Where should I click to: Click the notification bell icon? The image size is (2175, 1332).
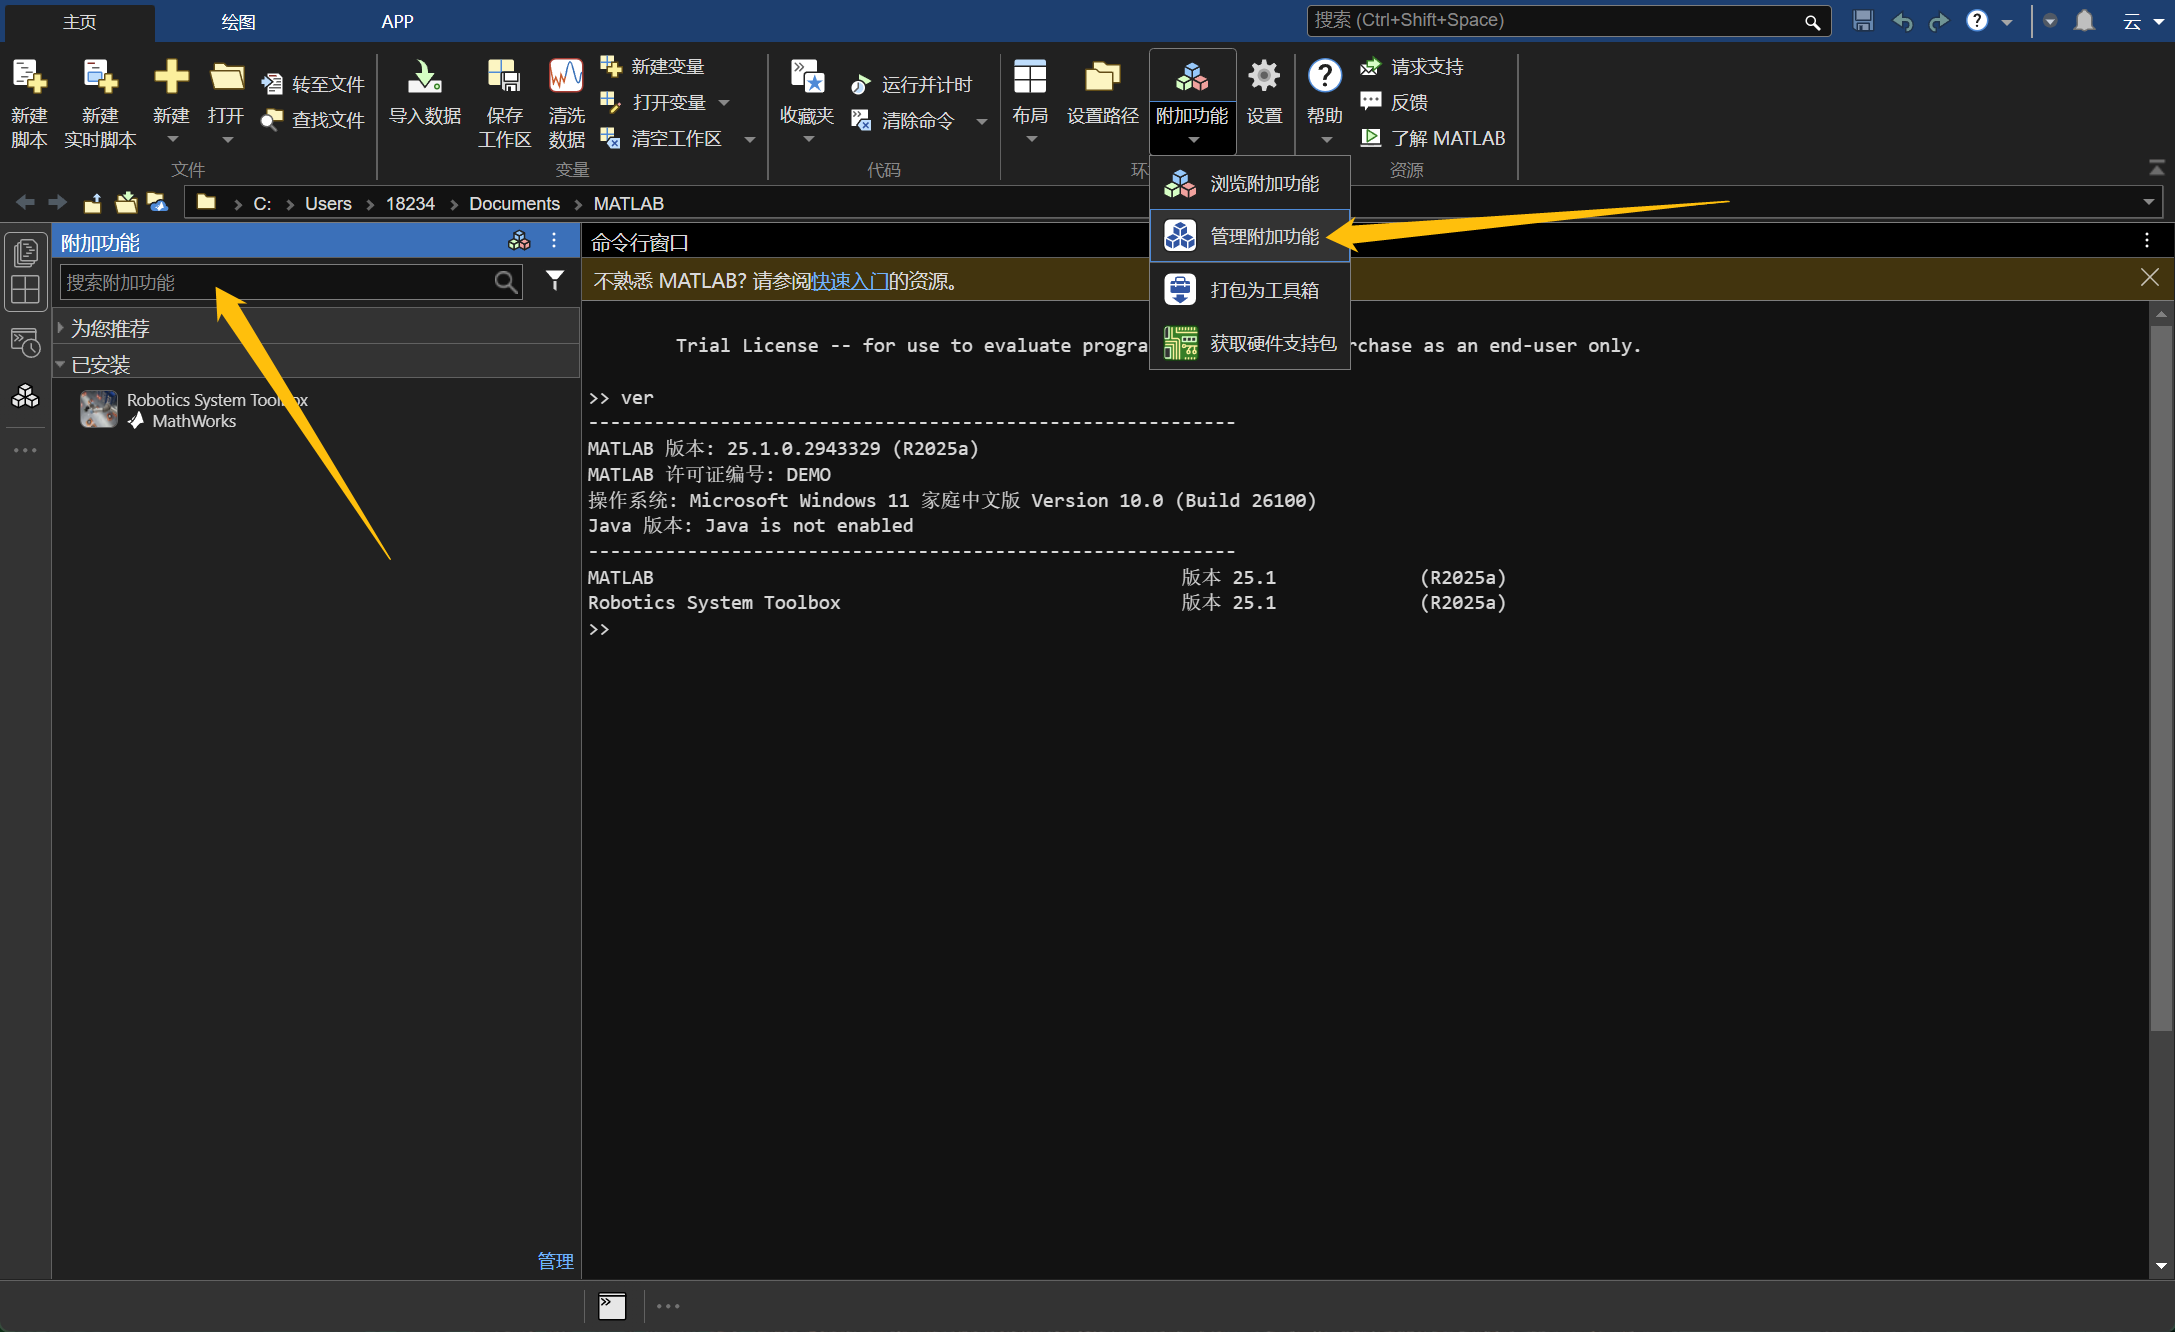point(2084,21)
